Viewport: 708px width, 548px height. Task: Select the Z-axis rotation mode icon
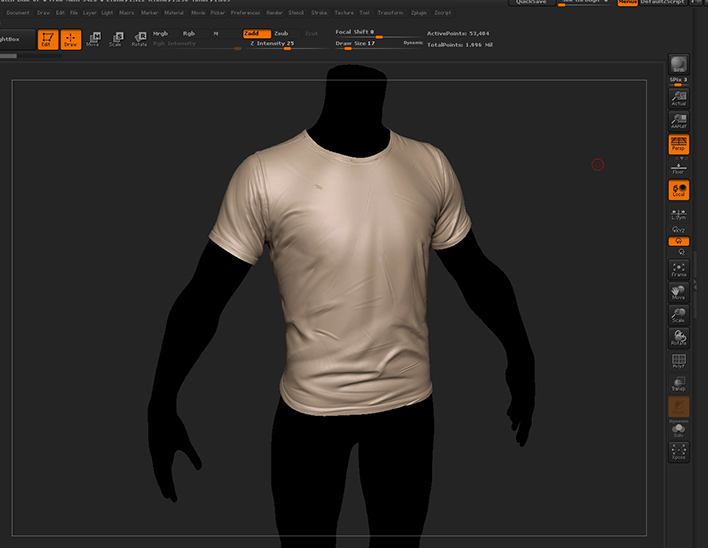pyautogui.click(x=681, y=252)
